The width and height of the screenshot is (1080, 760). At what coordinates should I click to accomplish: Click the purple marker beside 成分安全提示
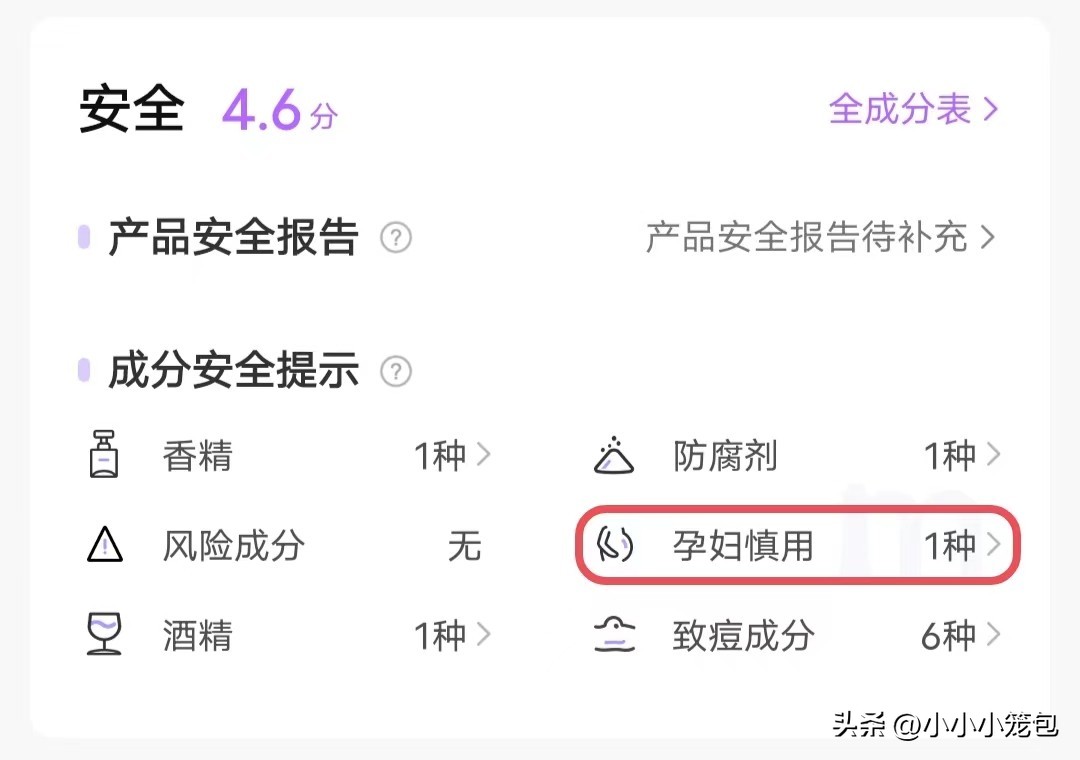pyautogui.click(x=84, y=369)
